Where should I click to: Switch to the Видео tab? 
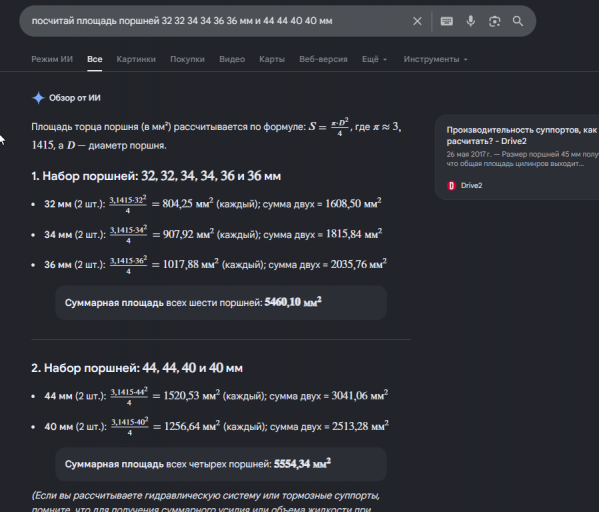pyautogui.click(x=232, y=59)
